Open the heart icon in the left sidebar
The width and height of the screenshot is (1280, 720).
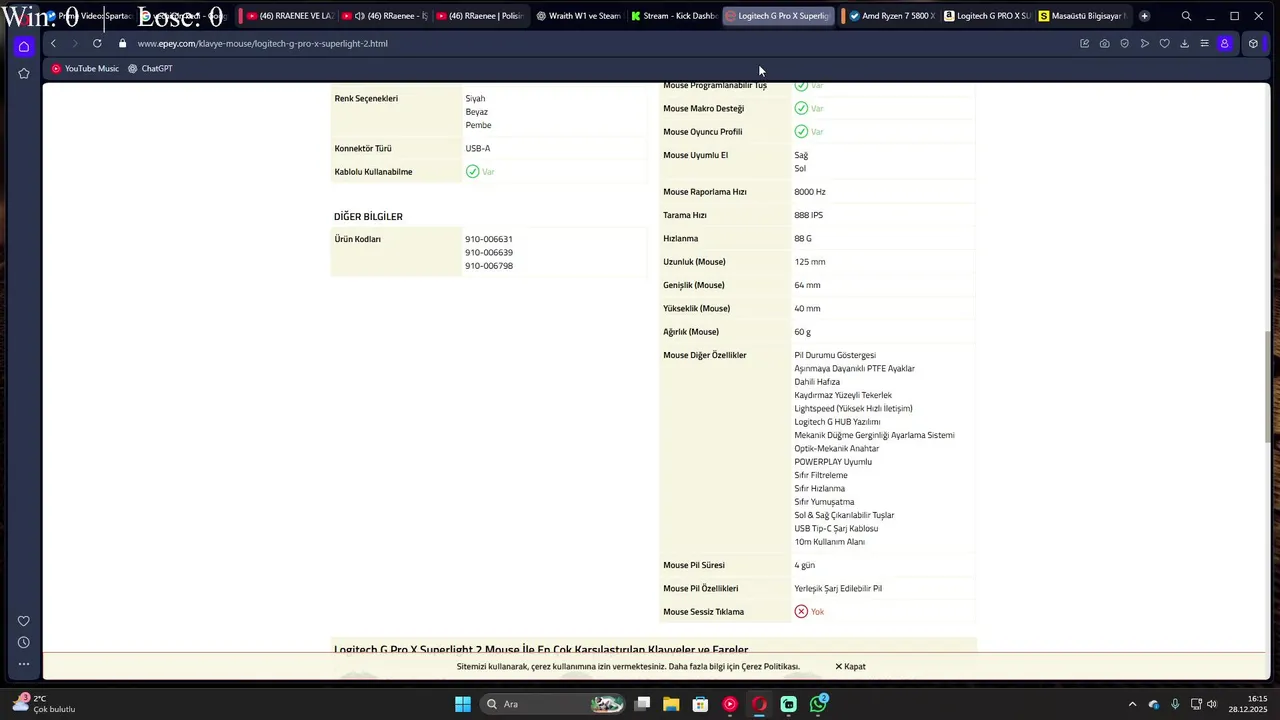click(24, 621)
